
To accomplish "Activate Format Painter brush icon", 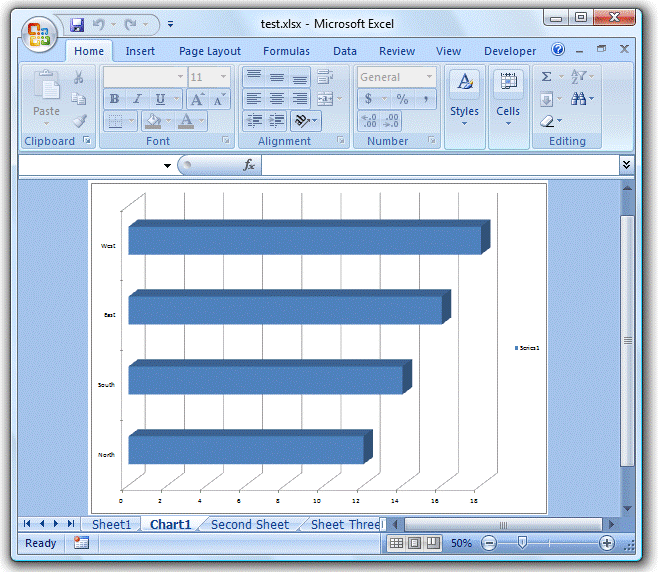I will [x=79, y=121].
